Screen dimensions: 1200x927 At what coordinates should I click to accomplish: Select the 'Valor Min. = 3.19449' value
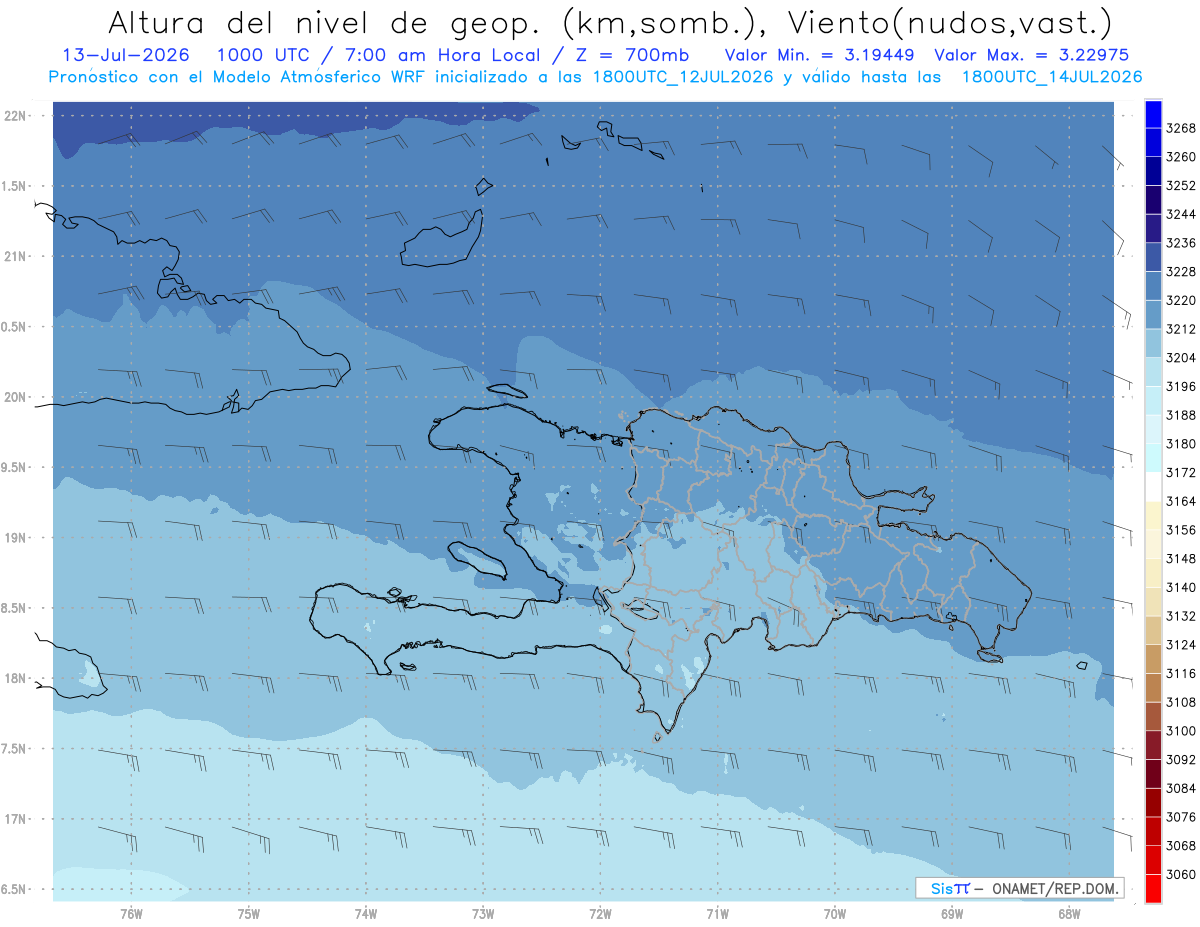(x=821, y=55)
